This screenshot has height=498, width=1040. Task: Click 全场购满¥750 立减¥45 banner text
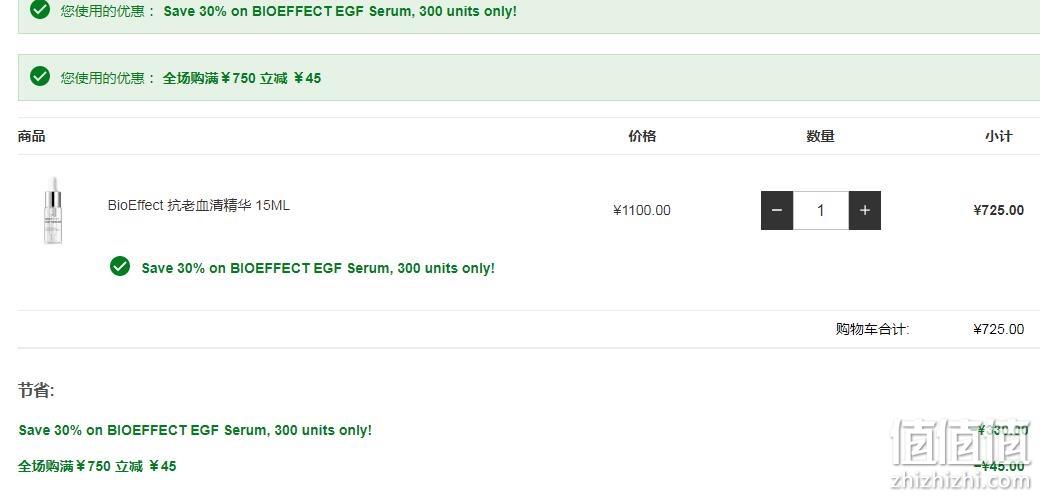tap(242, 78)
